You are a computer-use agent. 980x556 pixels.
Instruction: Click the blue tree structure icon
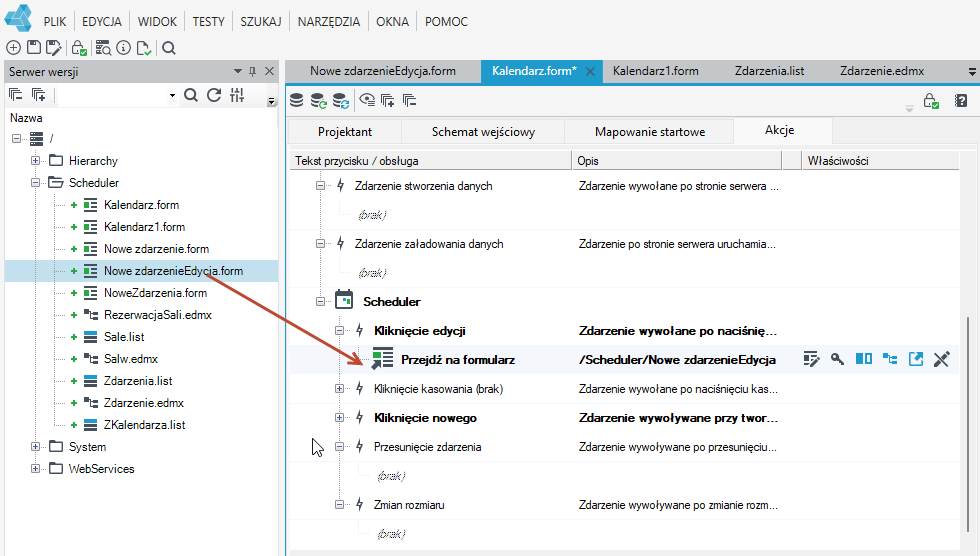pos(890,359)
